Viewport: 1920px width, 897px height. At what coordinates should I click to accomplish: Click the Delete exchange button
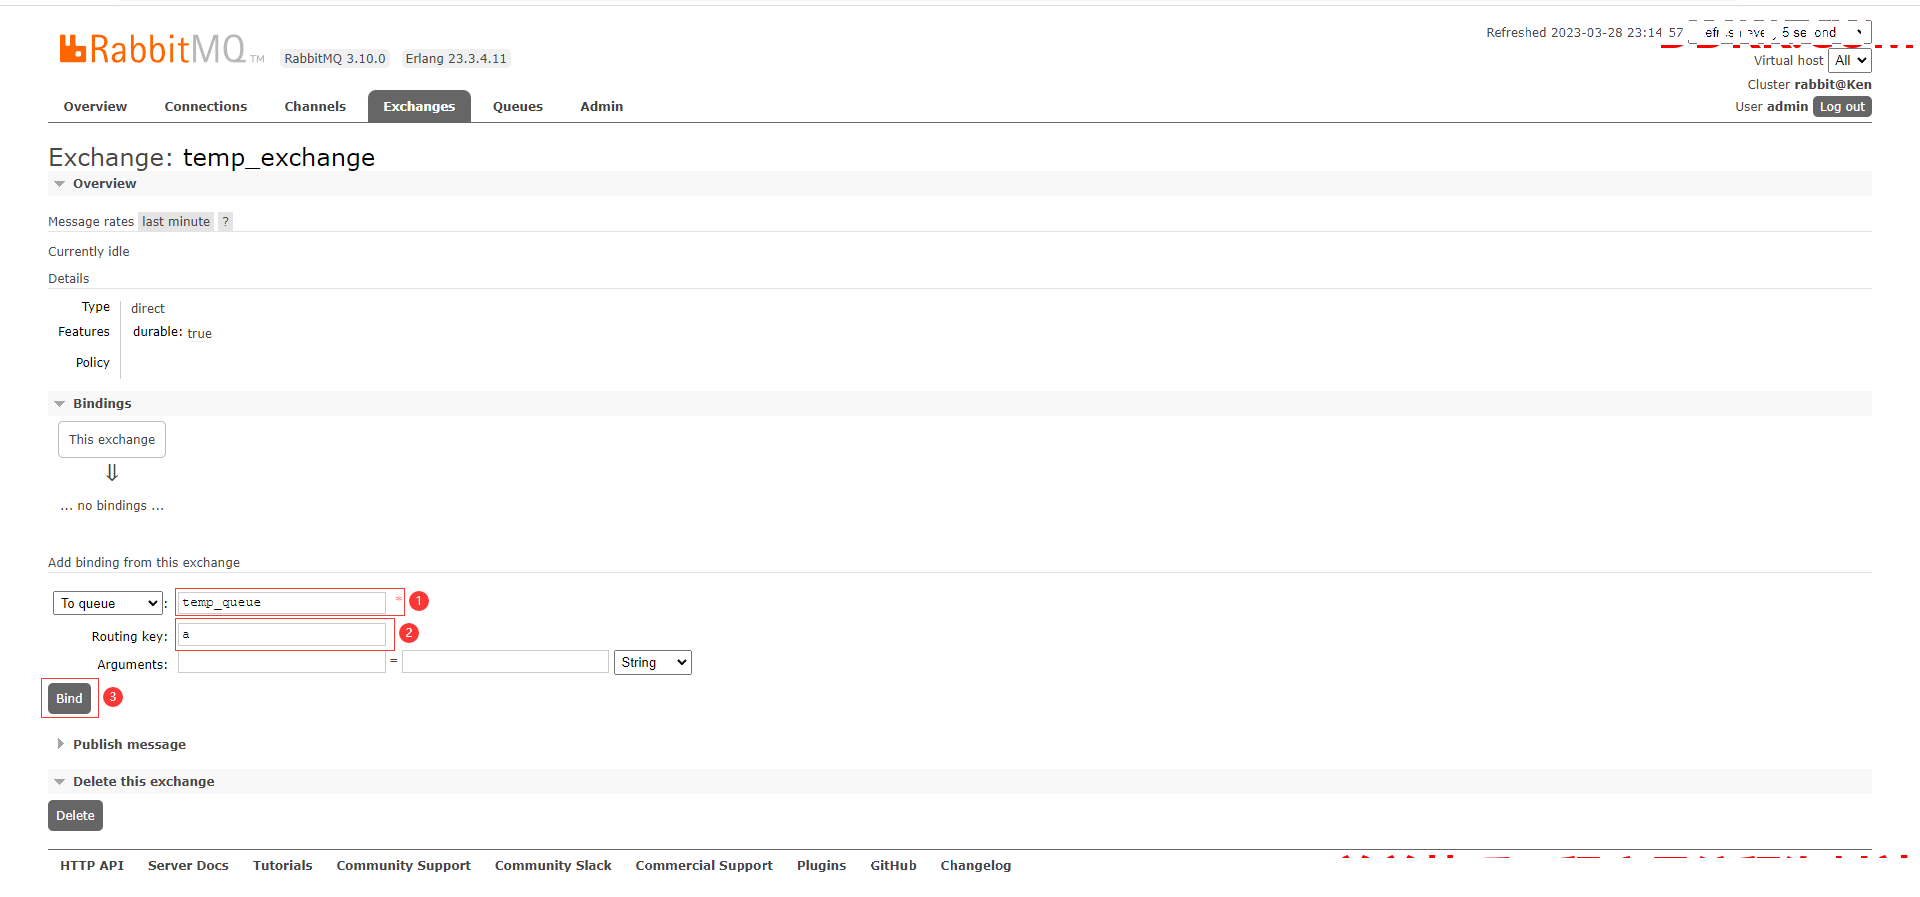(x=75, y=815)
